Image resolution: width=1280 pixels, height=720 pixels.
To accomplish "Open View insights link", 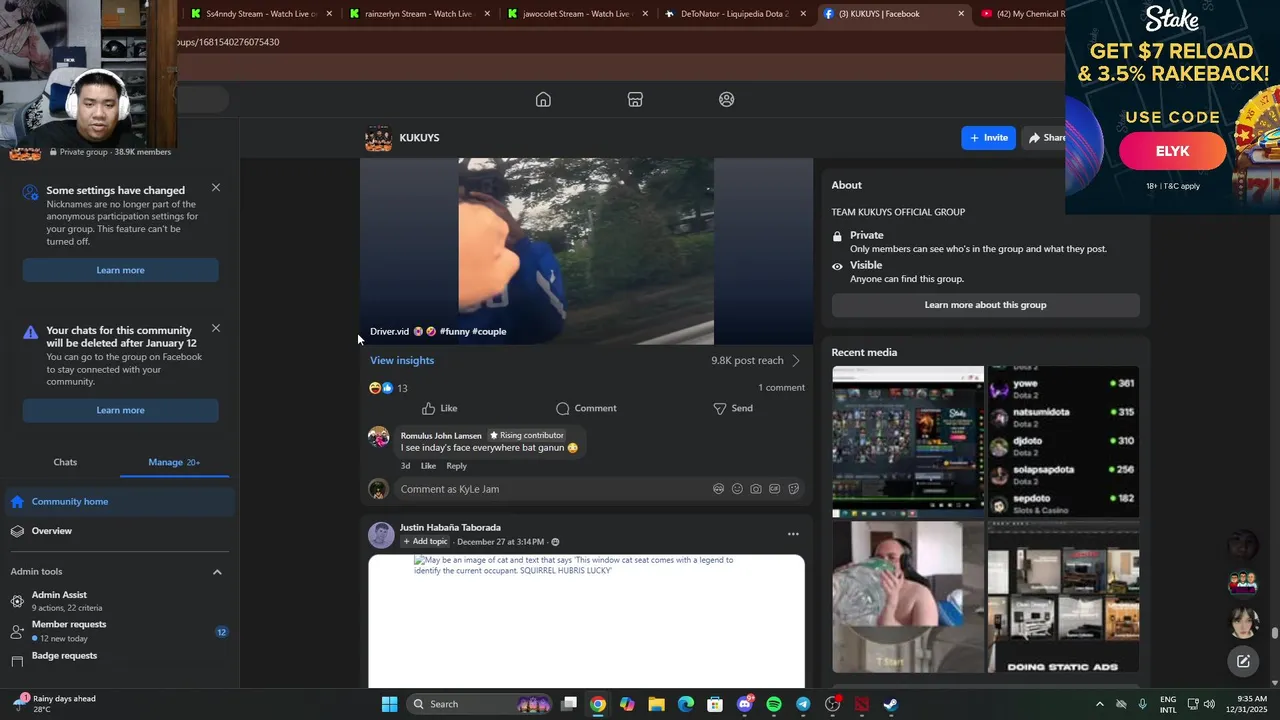I will pos(402,360).
